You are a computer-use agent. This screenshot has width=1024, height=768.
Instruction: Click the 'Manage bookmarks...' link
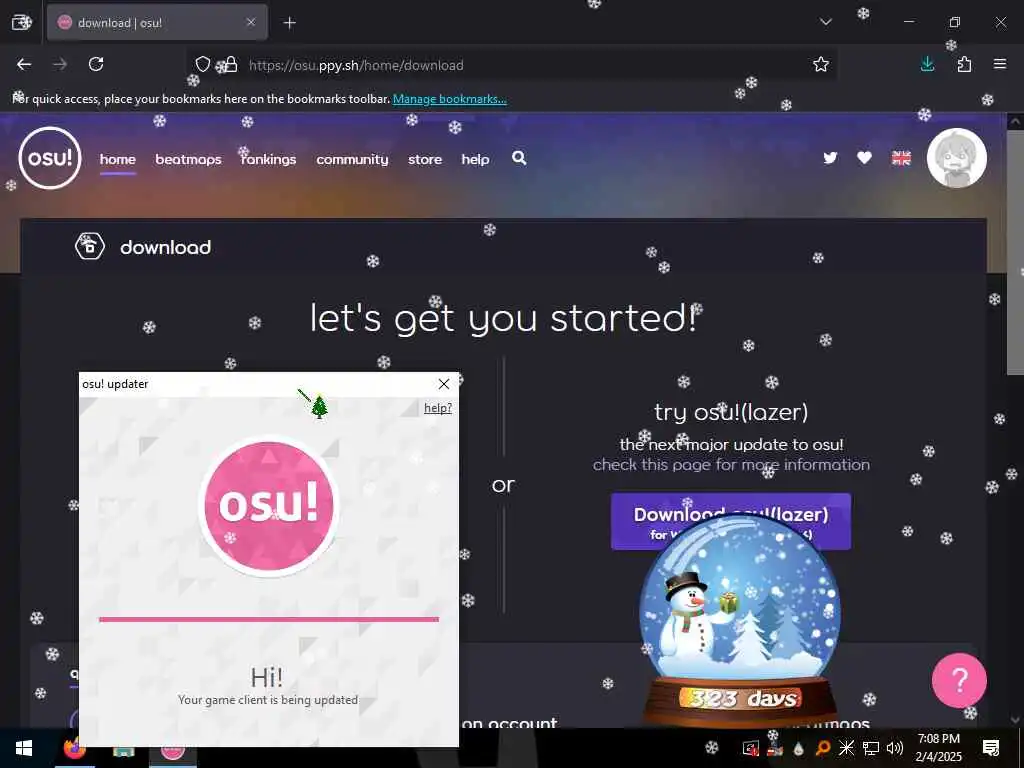click(x=449, y=99)
